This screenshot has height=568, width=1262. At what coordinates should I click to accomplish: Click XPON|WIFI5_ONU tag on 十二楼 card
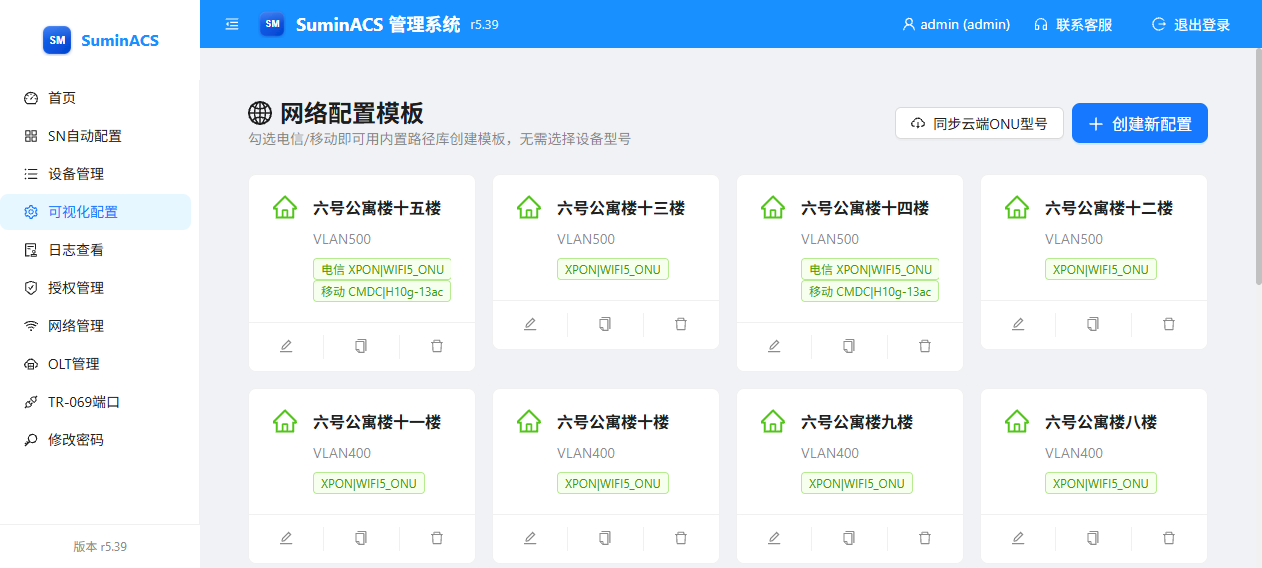(x=1101, y=269)
